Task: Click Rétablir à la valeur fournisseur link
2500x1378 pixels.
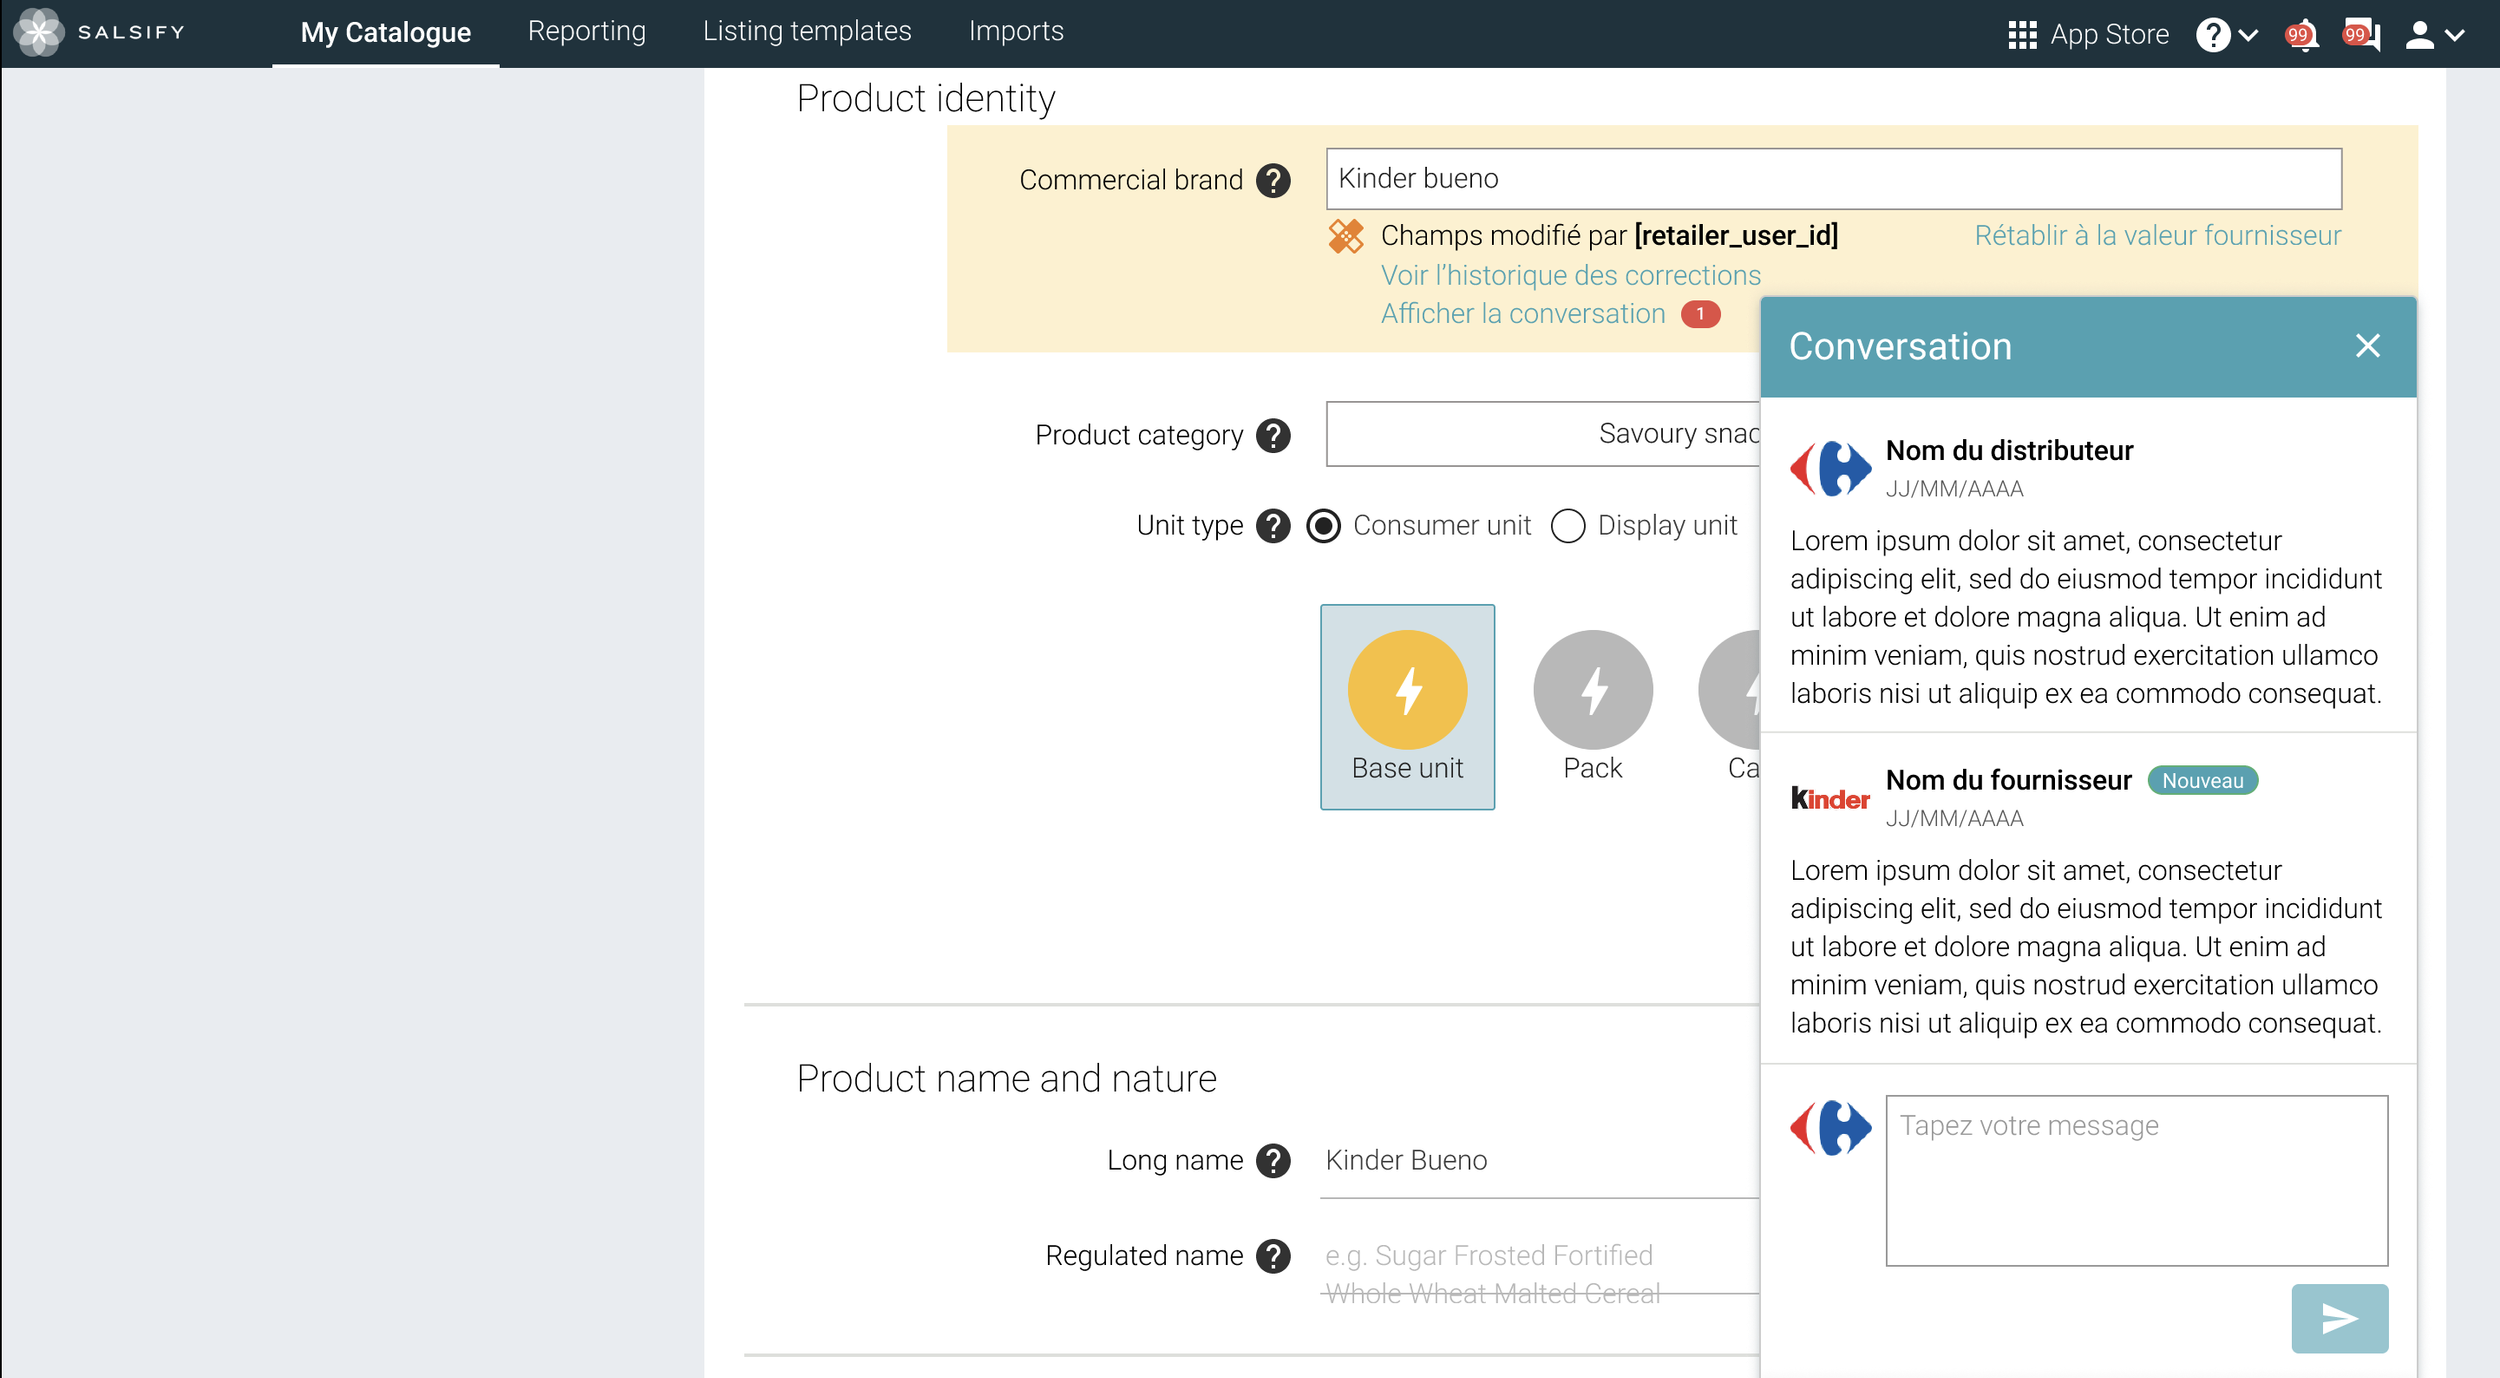Action: click(2157, 236)
